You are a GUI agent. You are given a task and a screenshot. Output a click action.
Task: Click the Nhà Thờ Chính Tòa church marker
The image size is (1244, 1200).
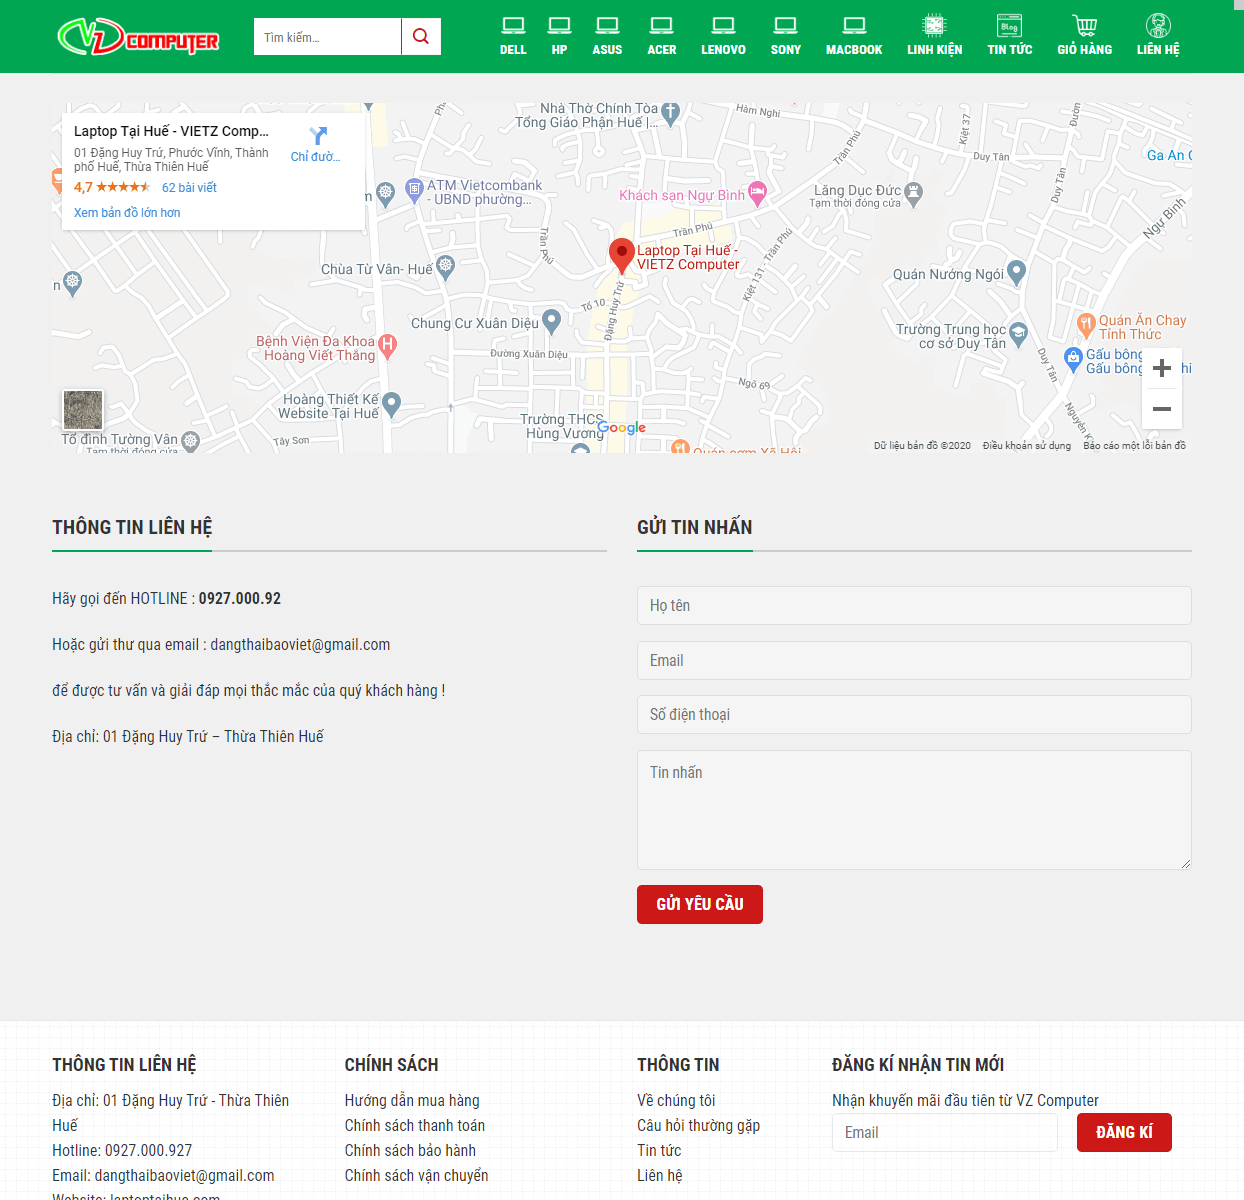[670, 113]
